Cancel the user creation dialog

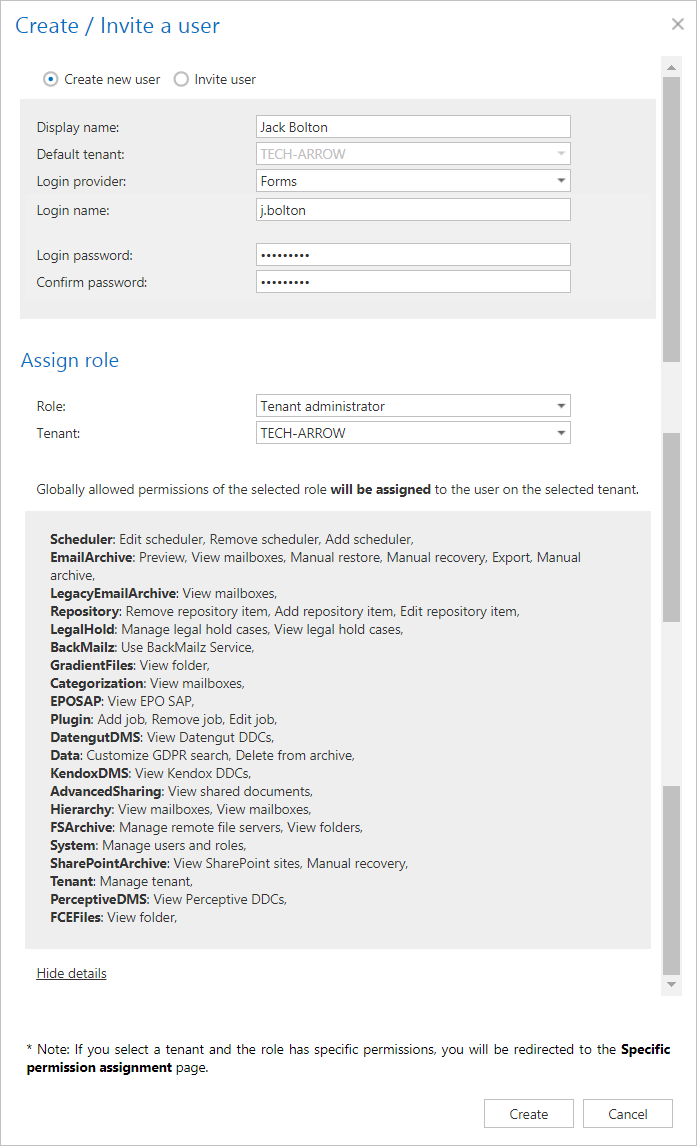click(x=628, y=1114)
